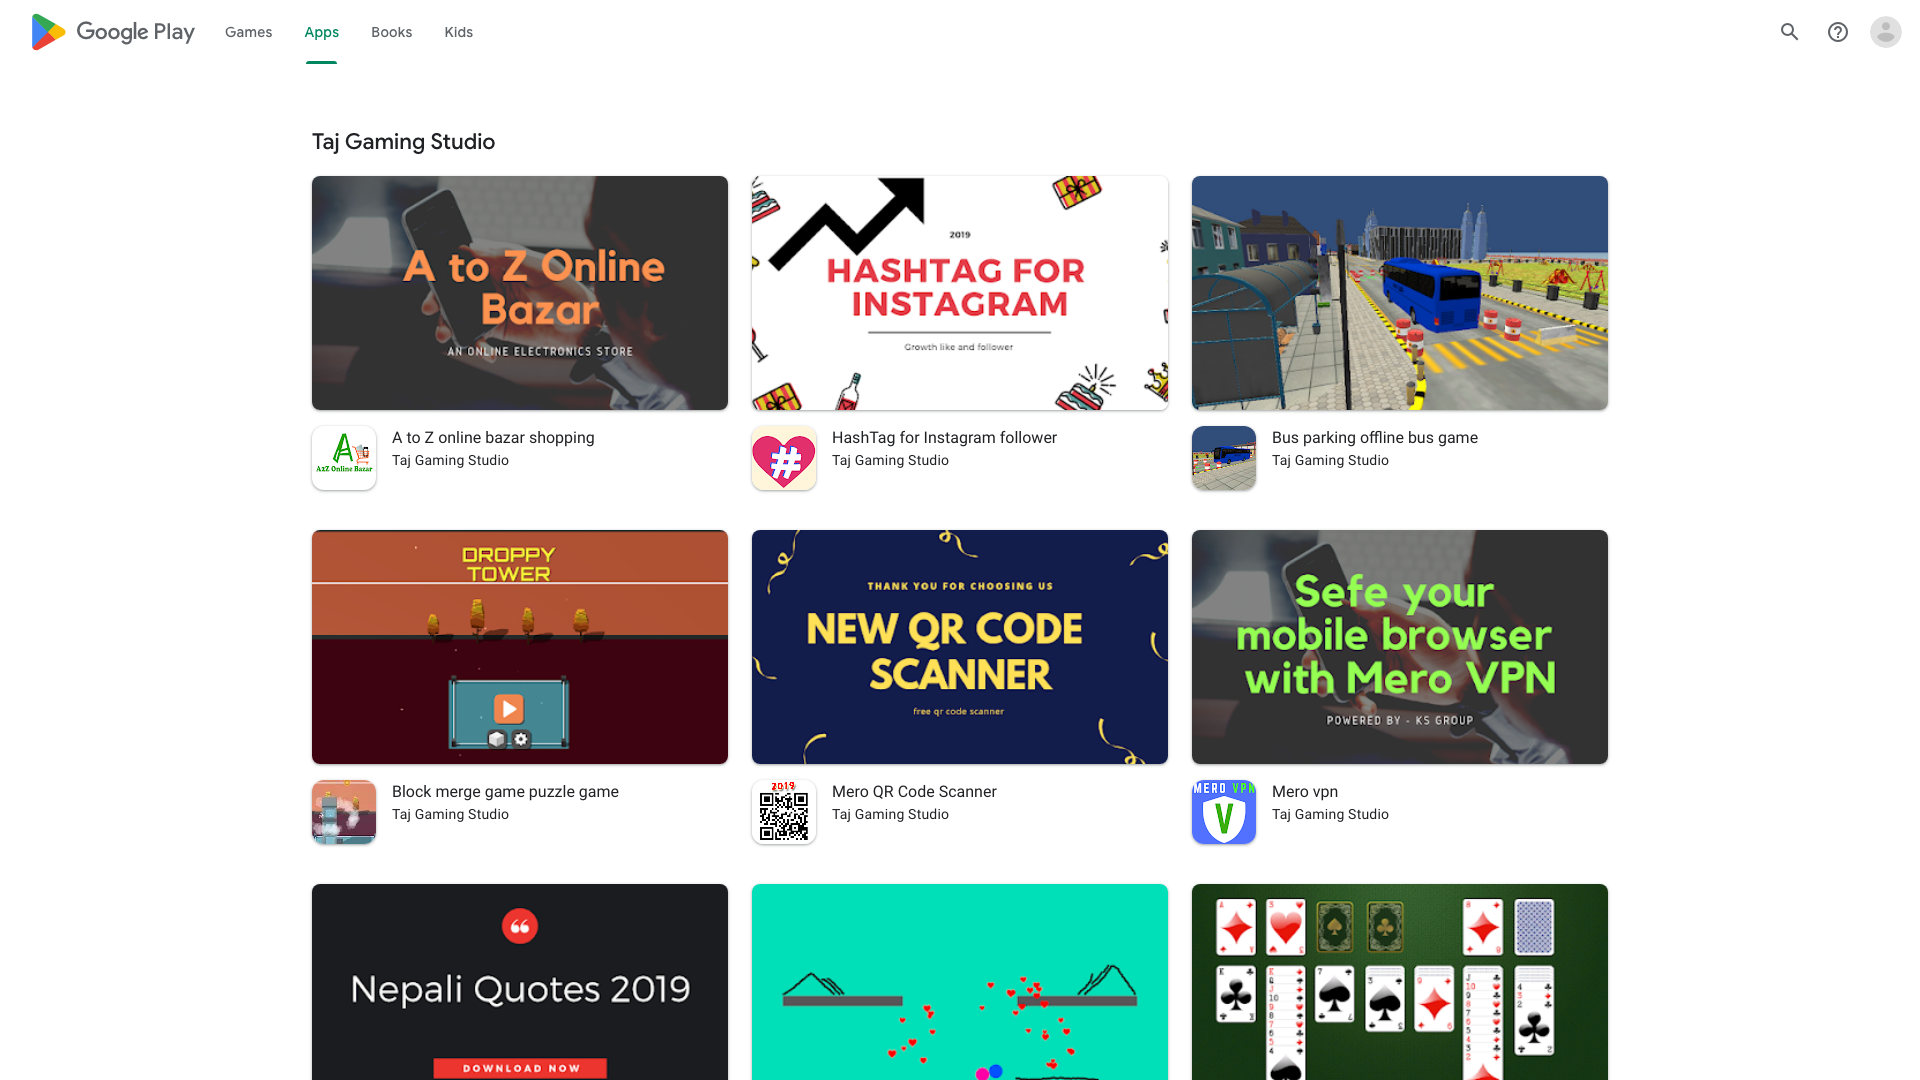Open the help center icon
The height and width of the screenshot is (1080, 1920).
tap(1838, 32)
